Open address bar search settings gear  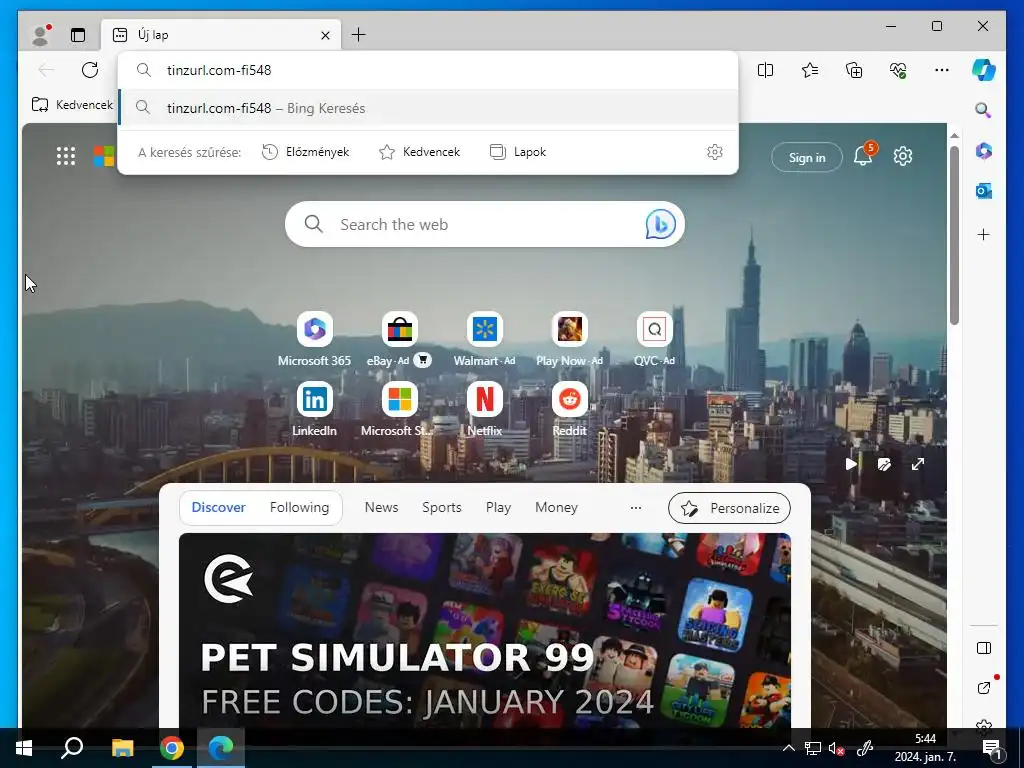point(714,152)
